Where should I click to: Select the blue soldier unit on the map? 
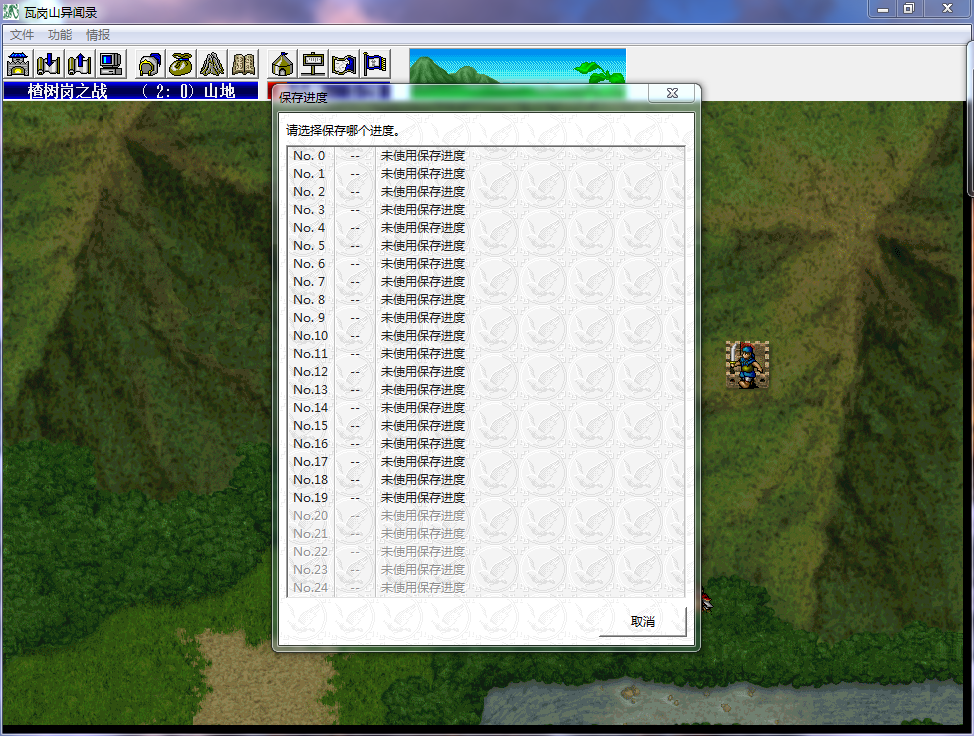point(747,365)
